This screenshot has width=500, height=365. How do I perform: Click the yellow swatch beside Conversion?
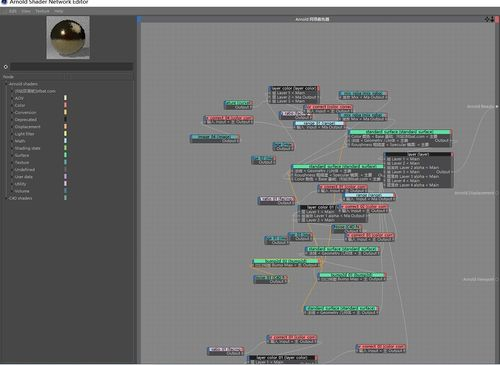(x=65, y=112)
